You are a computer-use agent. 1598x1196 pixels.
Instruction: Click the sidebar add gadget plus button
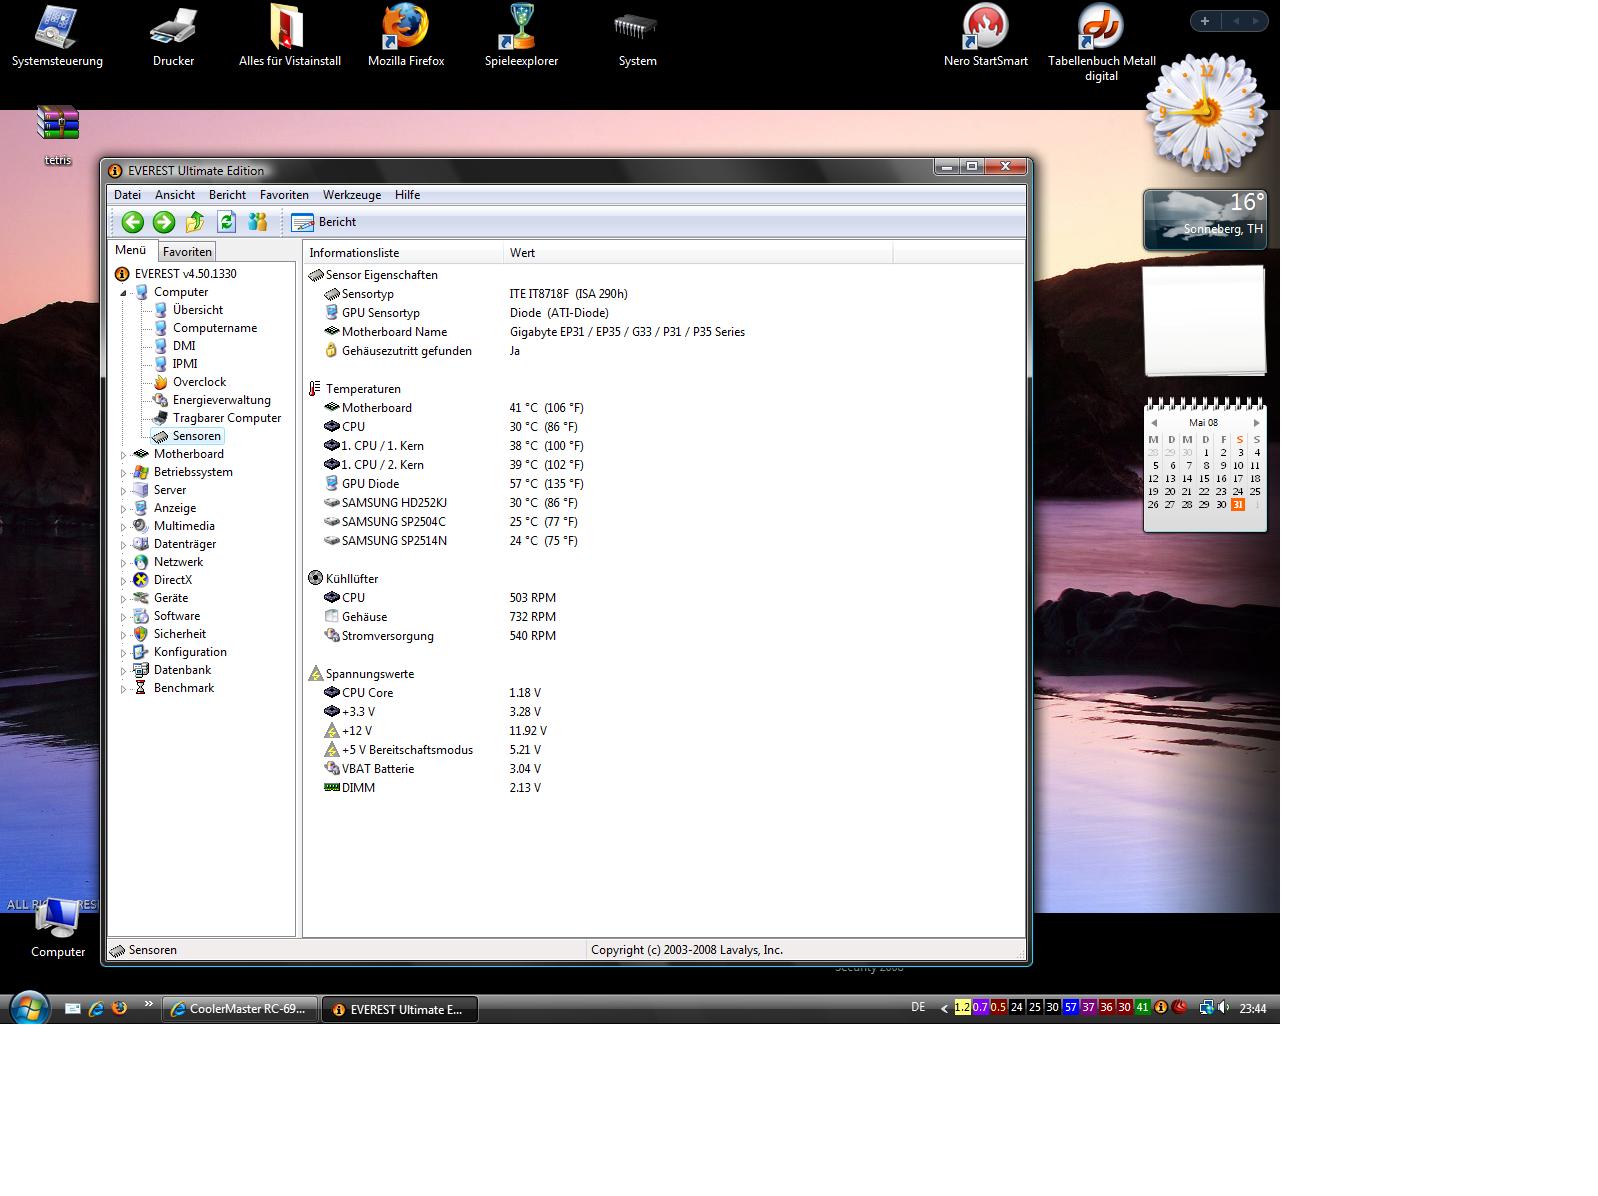(x=1205, y=21)
